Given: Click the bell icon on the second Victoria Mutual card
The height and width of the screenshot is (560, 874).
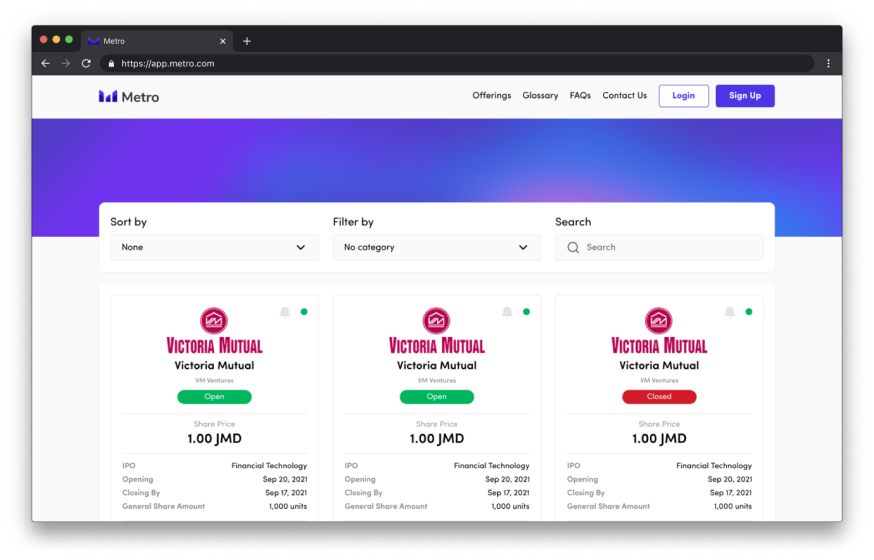Looking at the screenshot, I should coord(507,312).
